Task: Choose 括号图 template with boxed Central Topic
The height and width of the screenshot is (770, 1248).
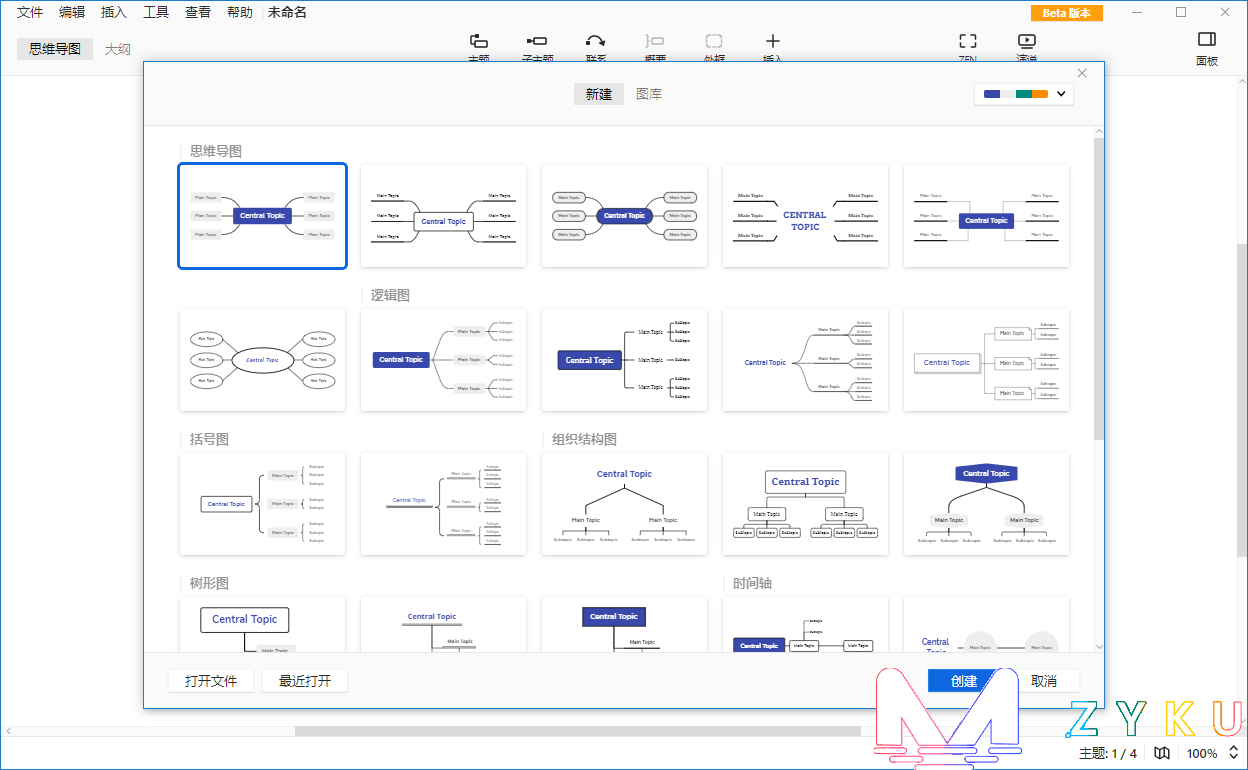Action: point(263,504)
